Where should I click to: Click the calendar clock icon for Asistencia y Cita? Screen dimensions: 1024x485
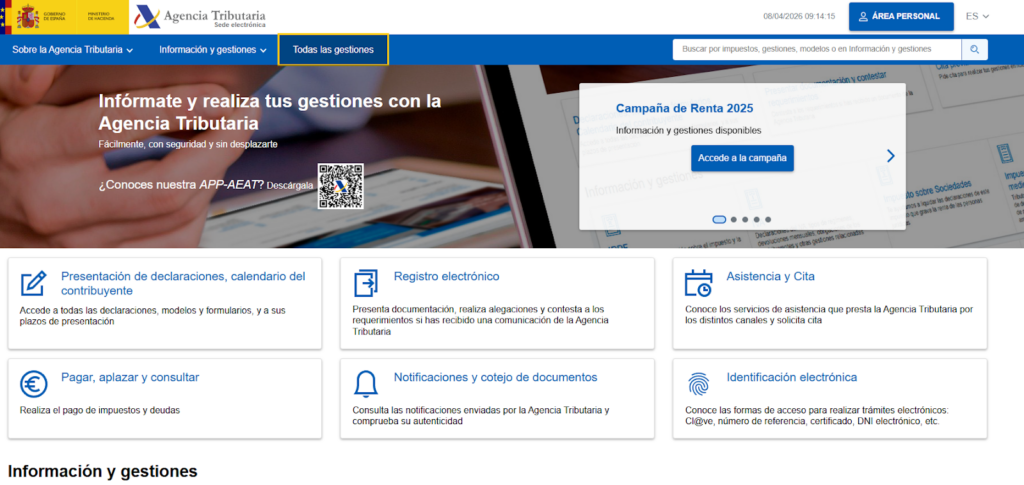pos(698,284)
